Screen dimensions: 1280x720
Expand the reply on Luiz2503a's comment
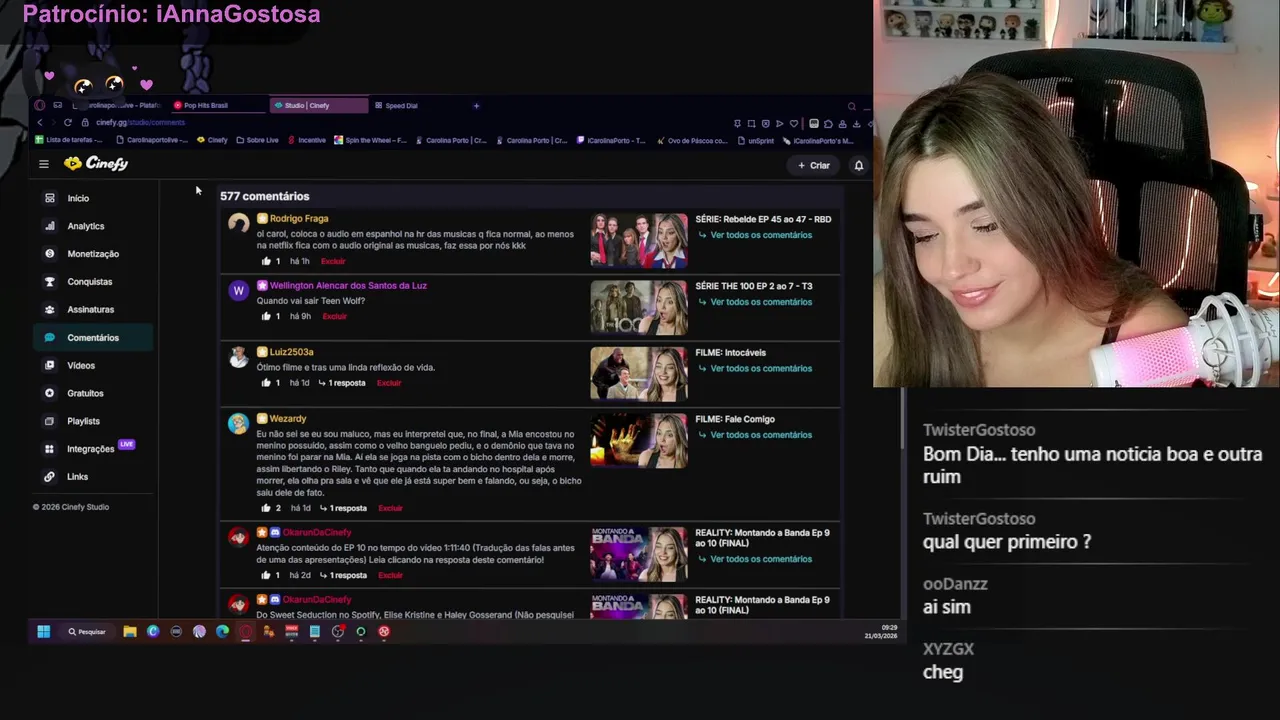coord(342,383)
